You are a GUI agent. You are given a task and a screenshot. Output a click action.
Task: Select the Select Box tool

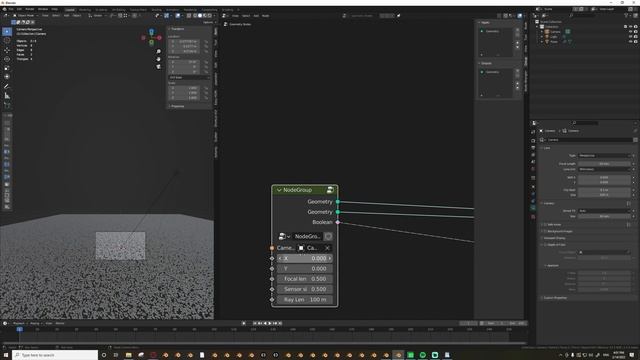(7, 31)
